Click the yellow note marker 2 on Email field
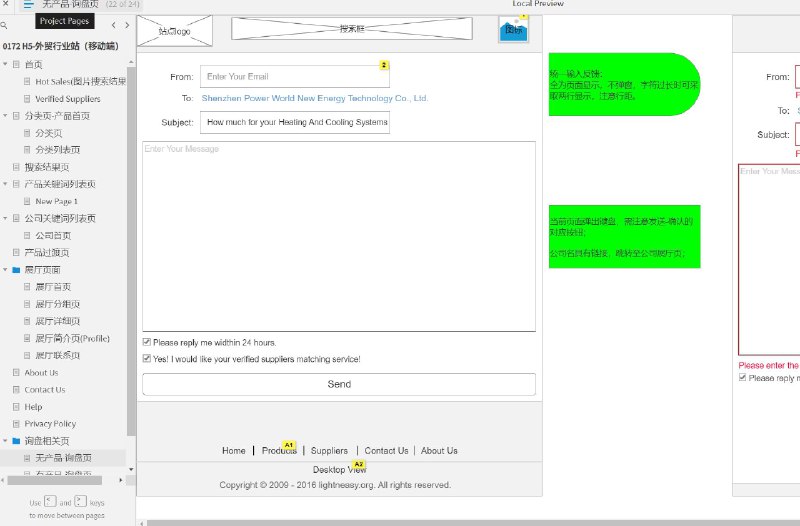Screen dimensions: 800x526 coord(384,65)
